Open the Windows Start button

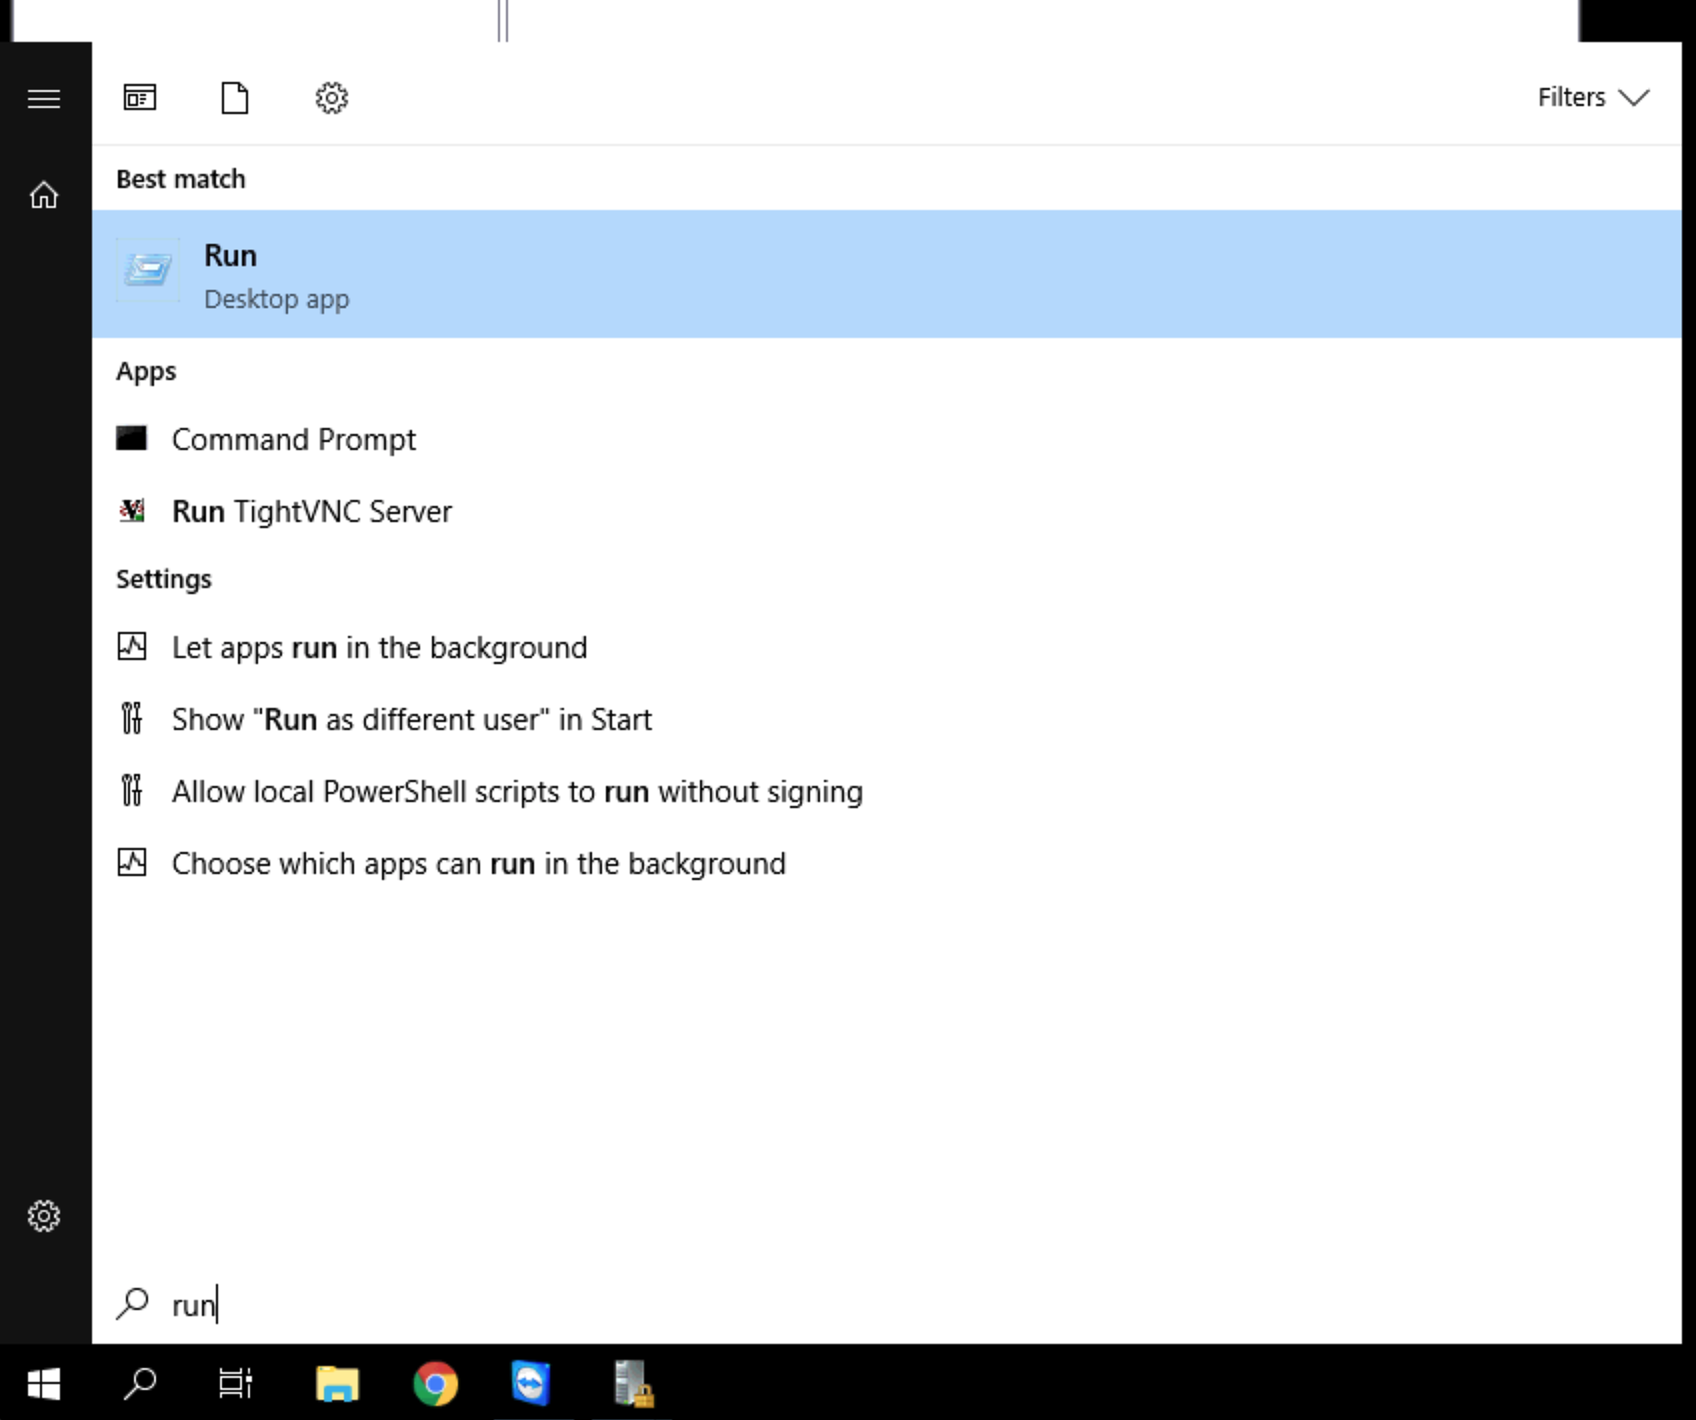click(x=44, y=1384)
